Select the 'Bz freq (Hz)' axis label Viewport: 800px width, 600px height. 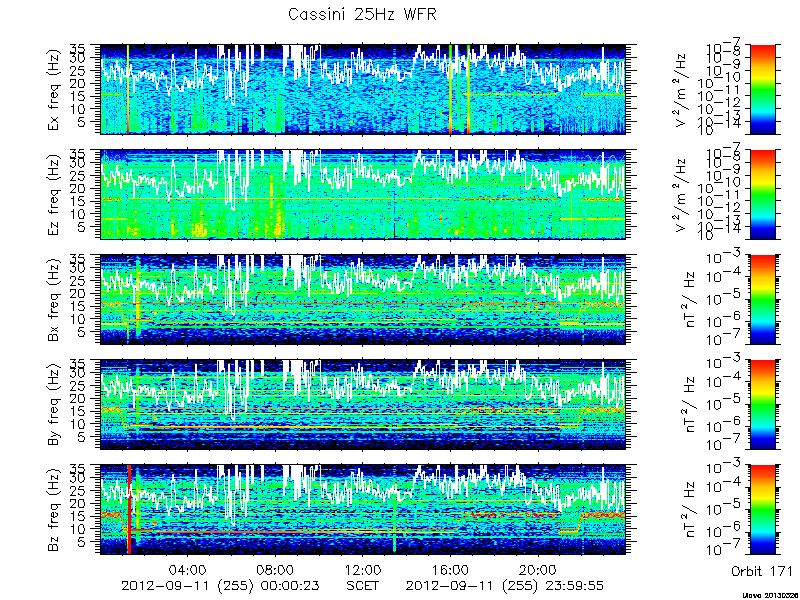coord(55,510)
